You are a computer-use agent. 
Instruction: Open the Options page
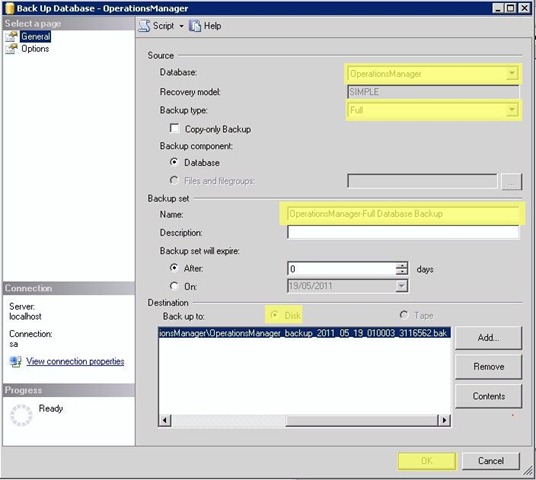pos(35,49)
